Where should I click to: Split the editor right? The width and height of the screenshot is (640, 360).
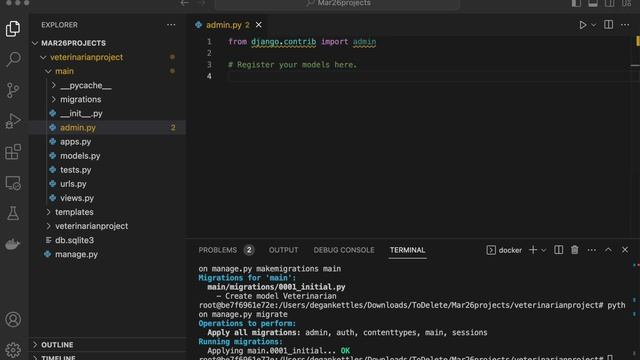pos(608,25)
